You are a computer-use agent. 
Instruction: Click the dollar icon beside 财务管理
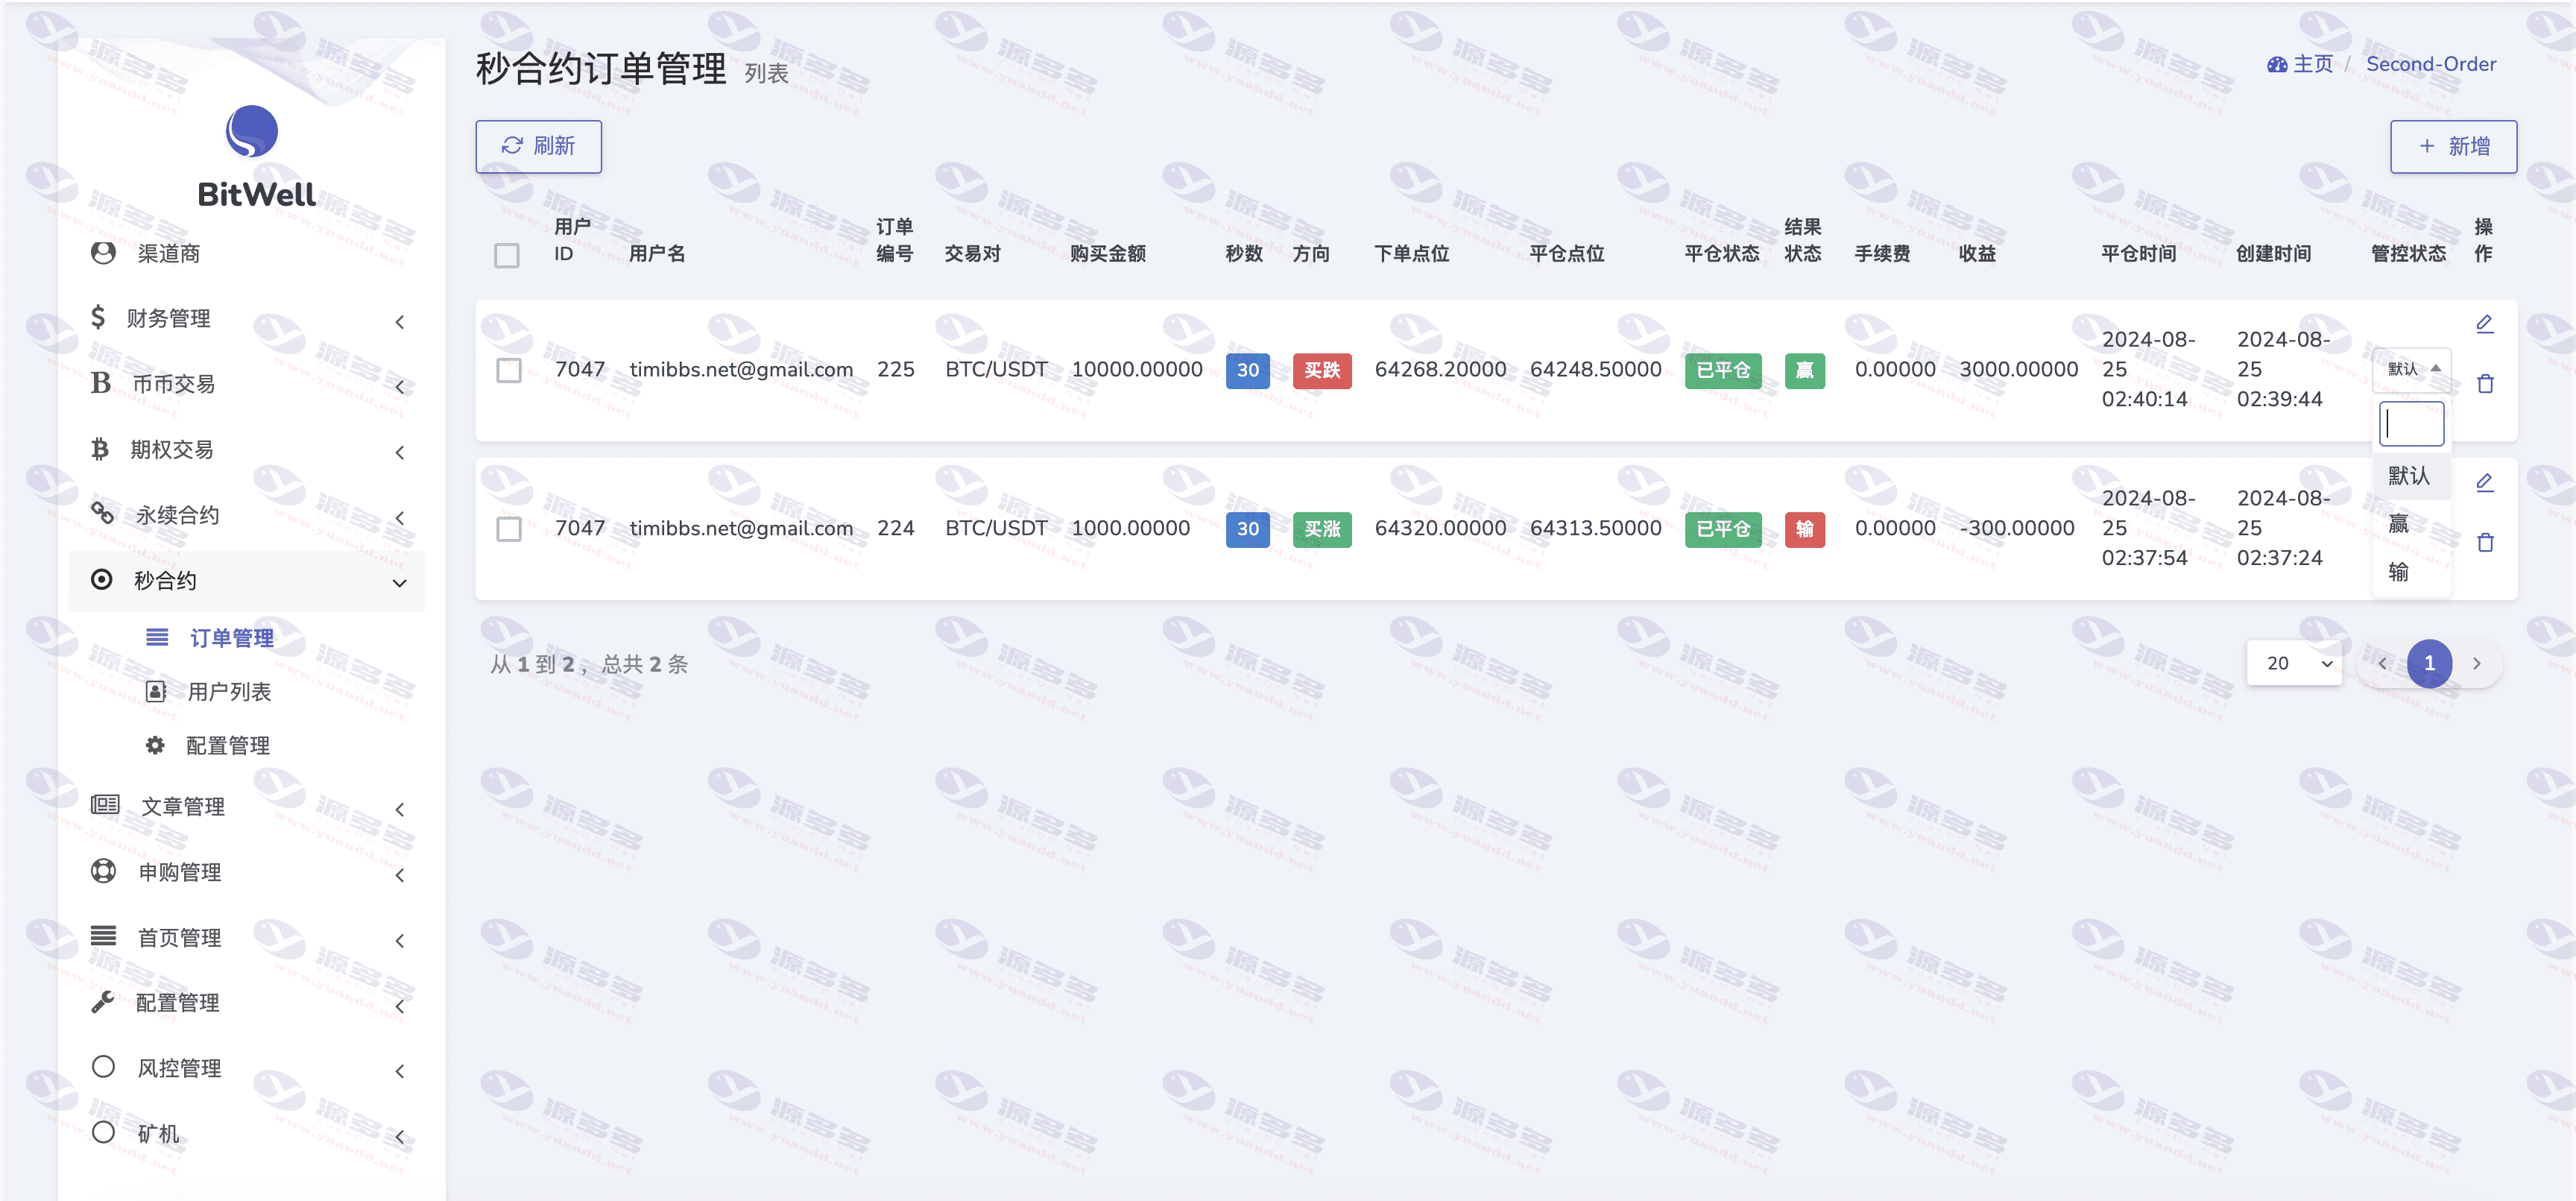98,318
